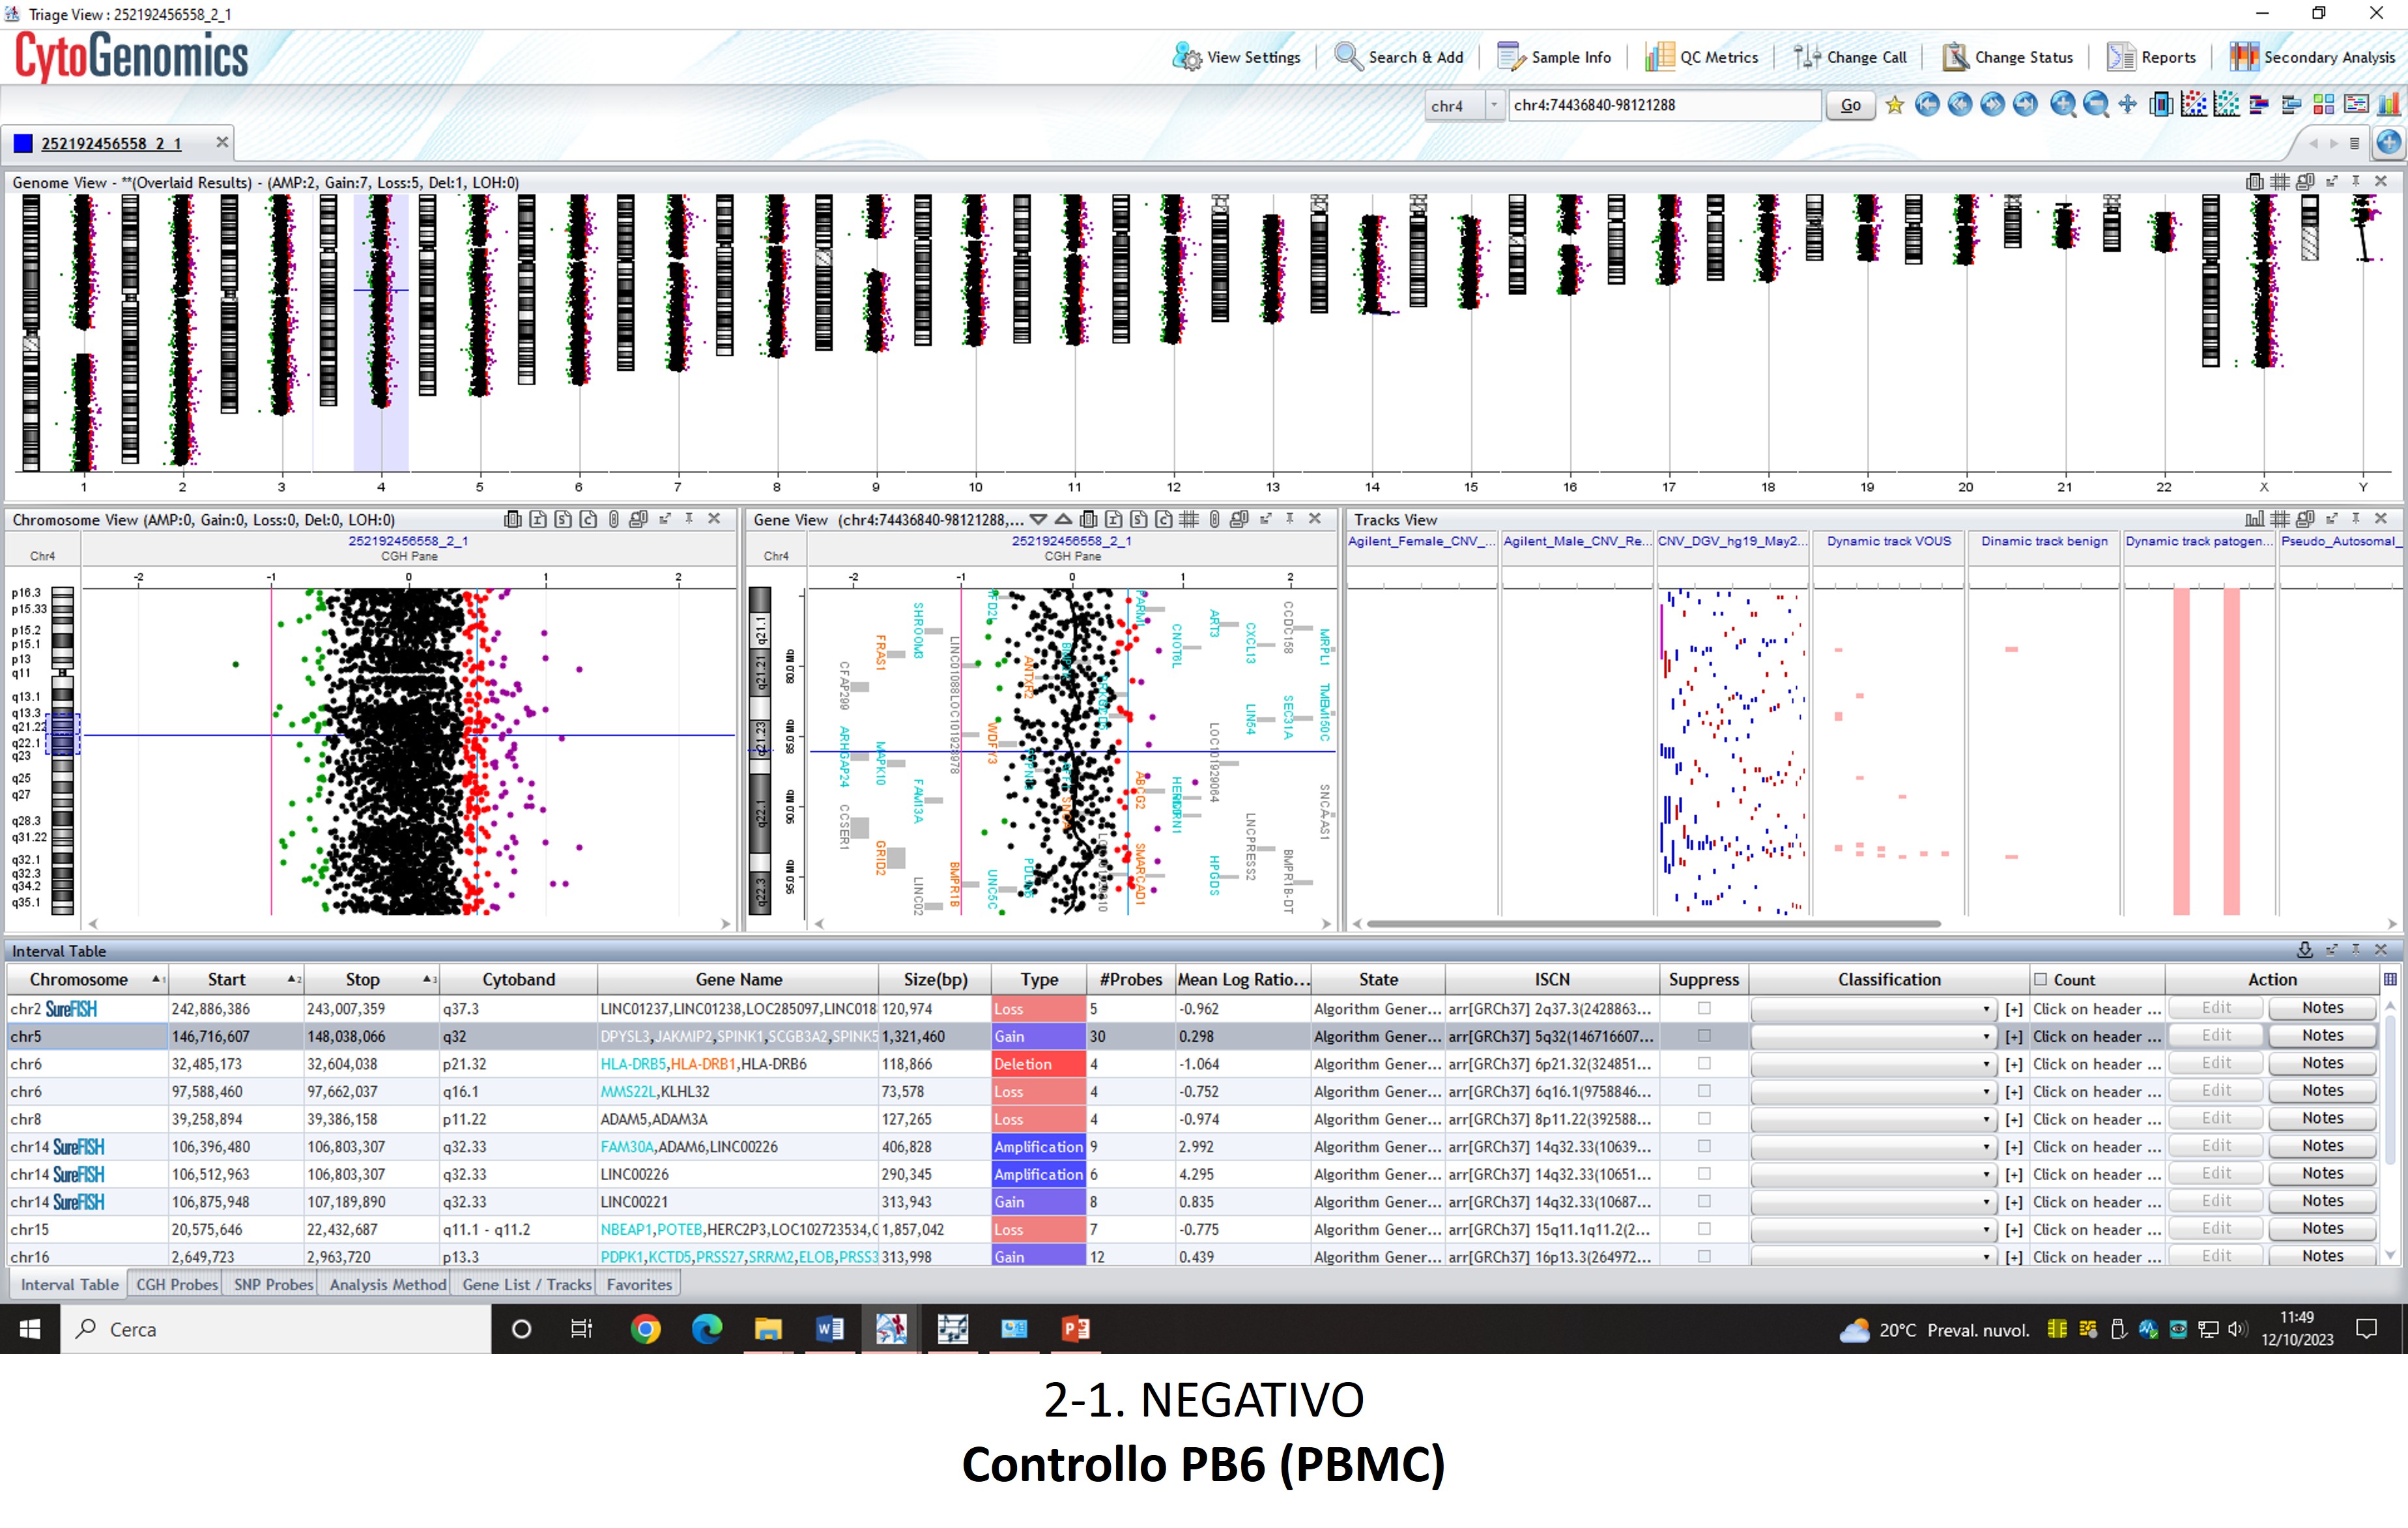This screenshot has width=2408, height=1528.
Task: Click the genomic coordinates input field
Action: (1663, 105)
